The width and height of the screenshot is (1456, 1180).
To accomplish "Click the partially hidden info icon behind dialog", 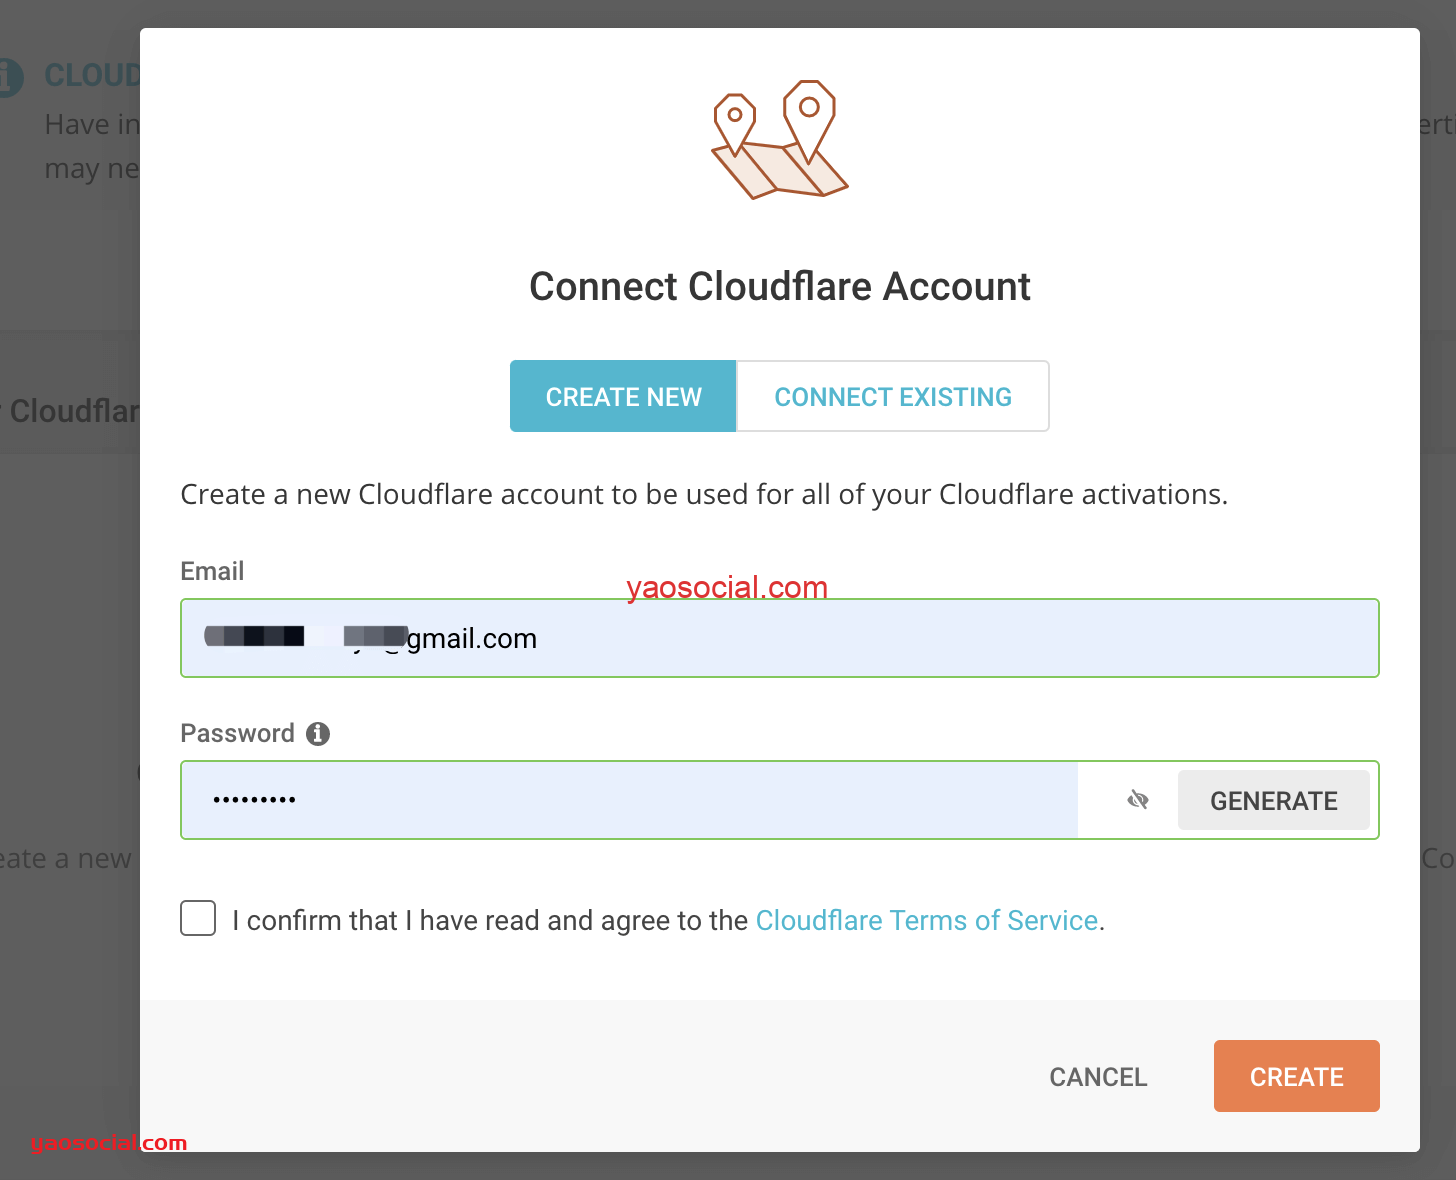I will tap(10, 77).
